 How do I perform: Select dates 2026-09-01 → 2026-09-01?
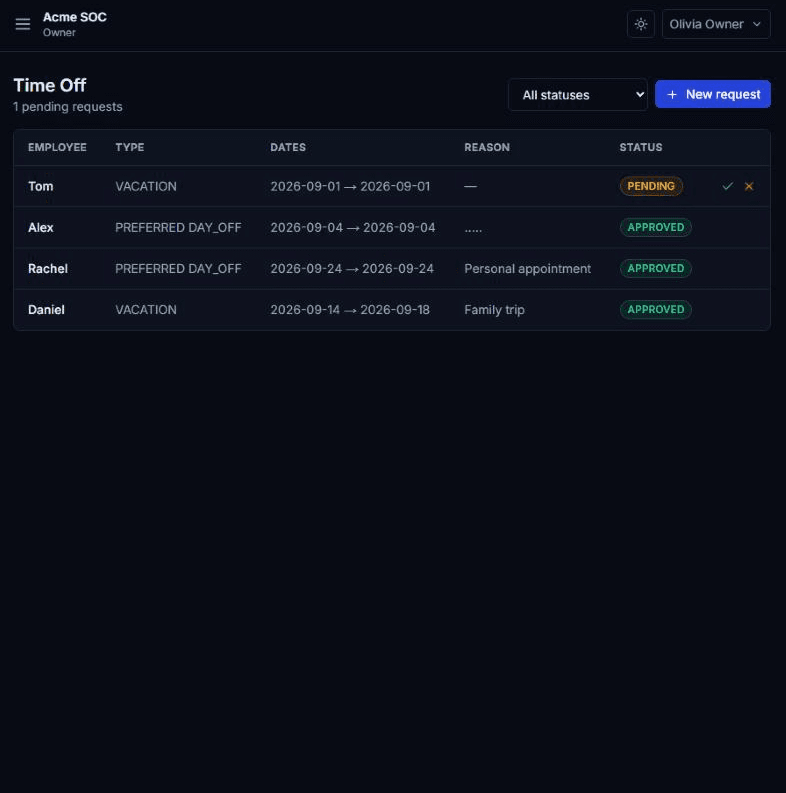(350, 186)
